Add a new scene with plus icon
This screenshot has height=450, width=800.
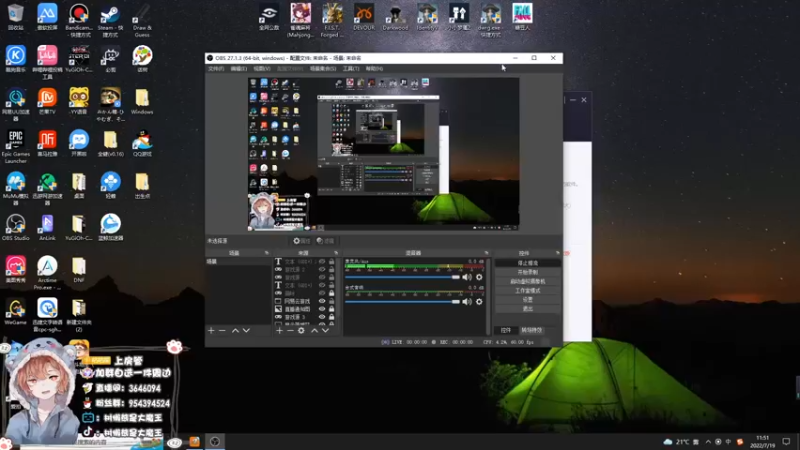pyautogui.click(x=211, y=331)
